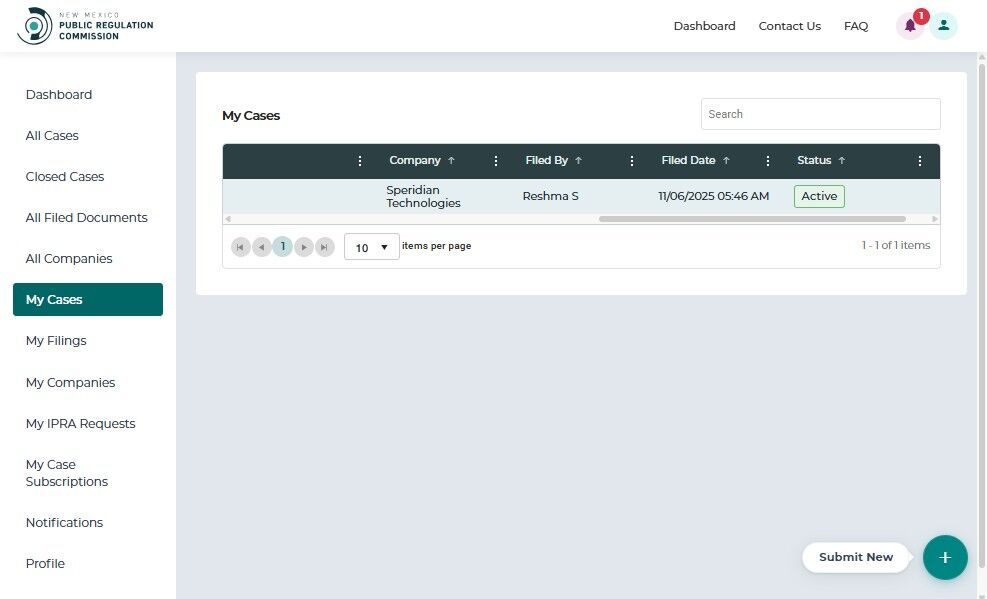Click the Contact Us link
Screen dimensions: 987x599
click(789, 26)
